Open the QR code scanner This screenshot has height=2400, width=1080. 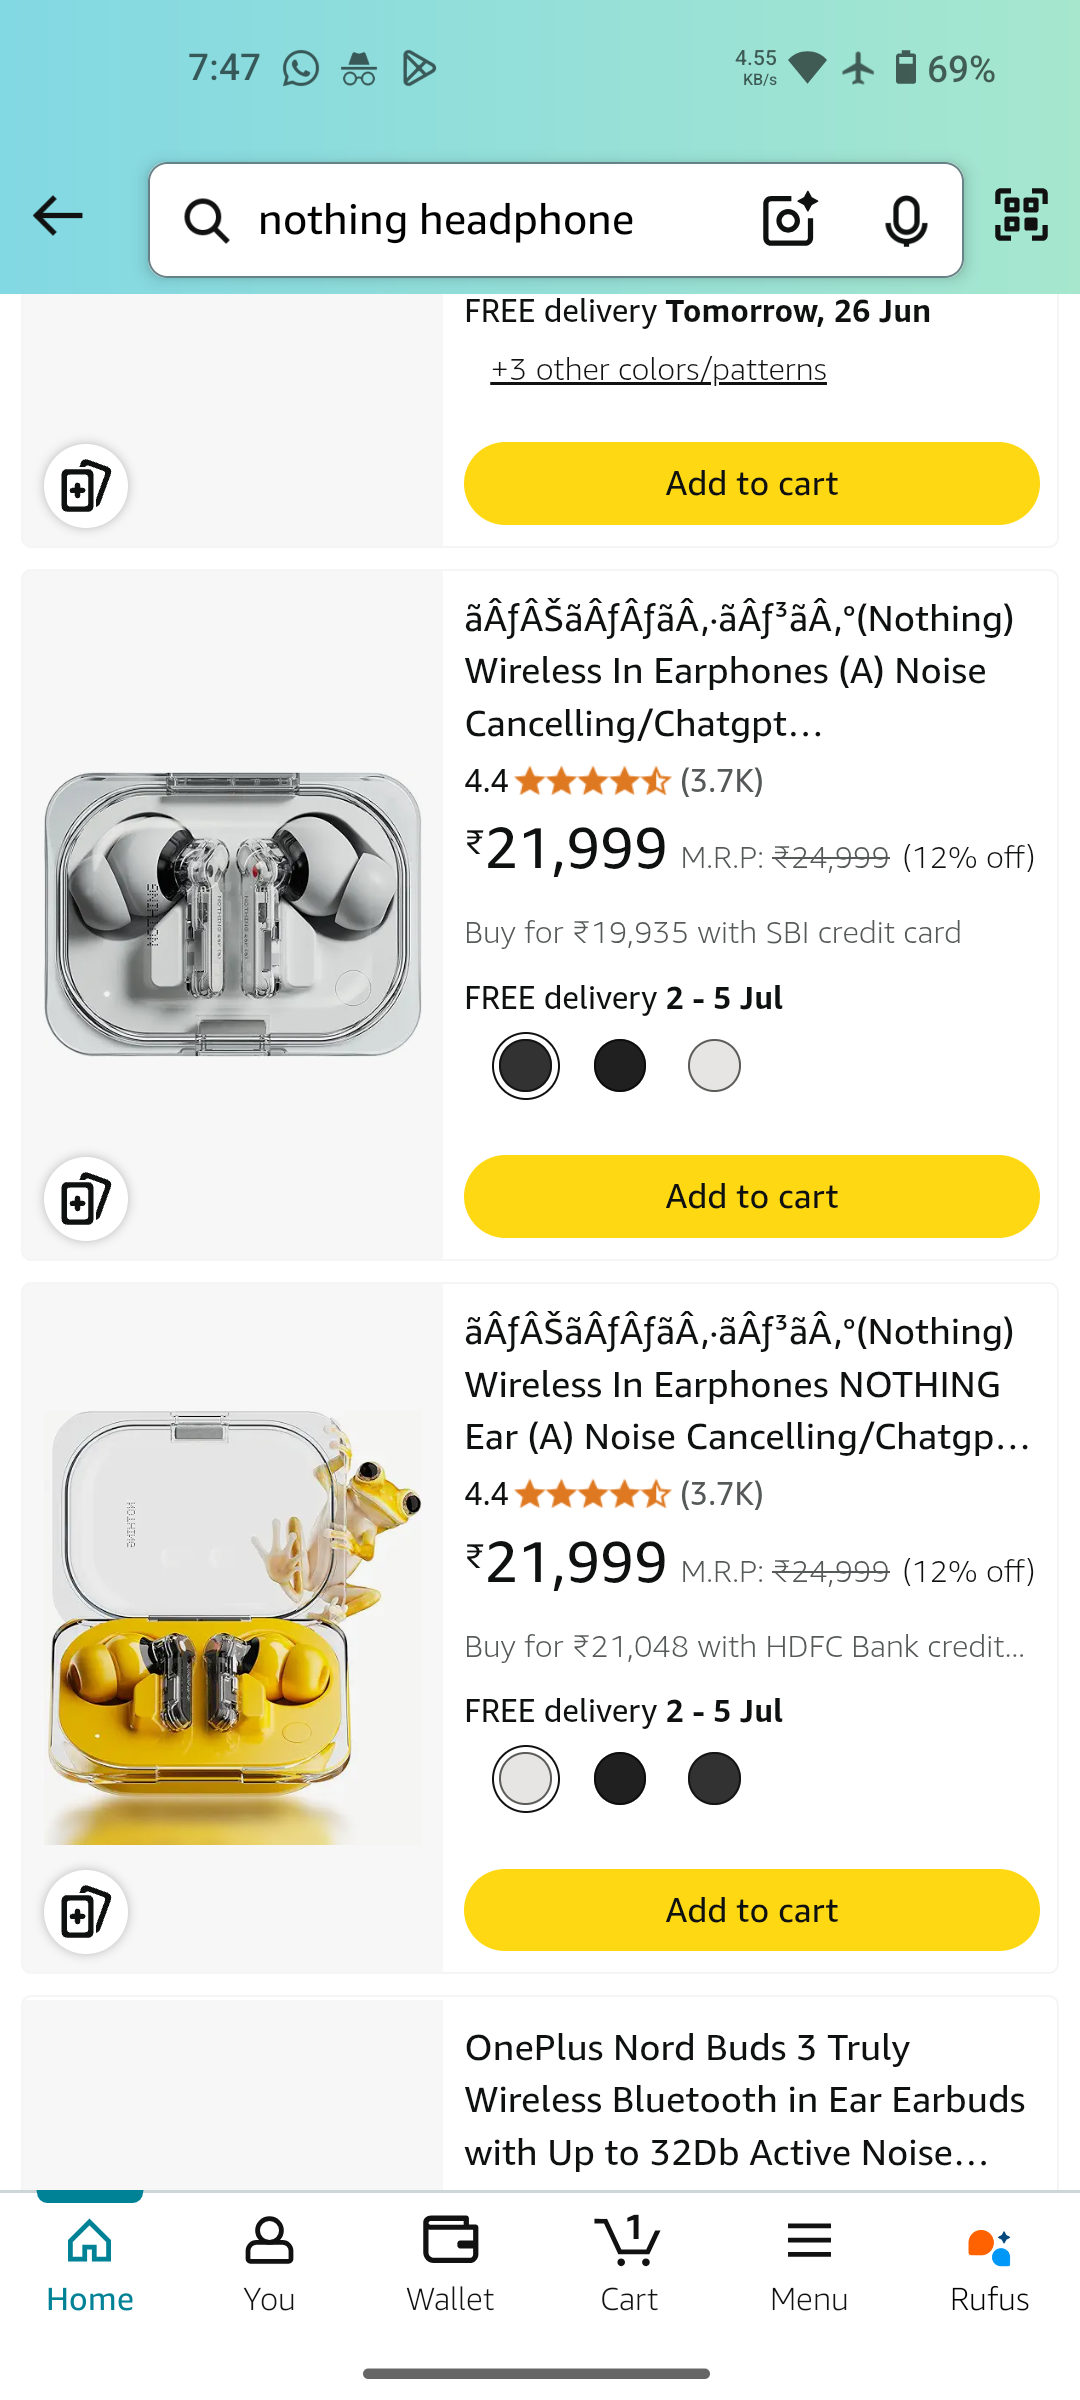point(1021,215)
